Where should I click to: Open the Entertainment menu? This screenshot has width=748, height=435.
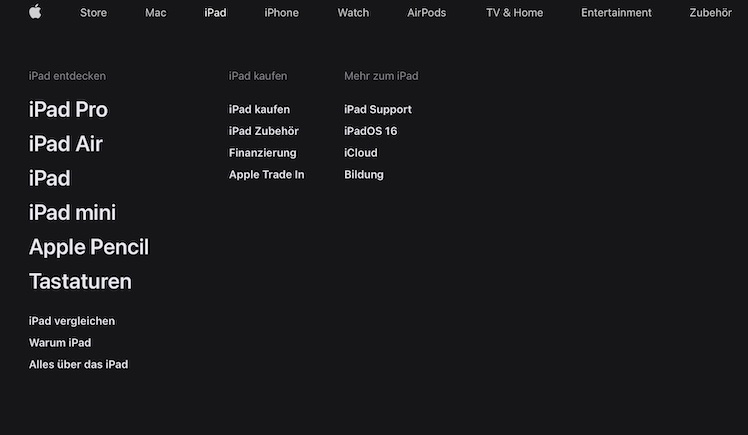click(616, 13)
